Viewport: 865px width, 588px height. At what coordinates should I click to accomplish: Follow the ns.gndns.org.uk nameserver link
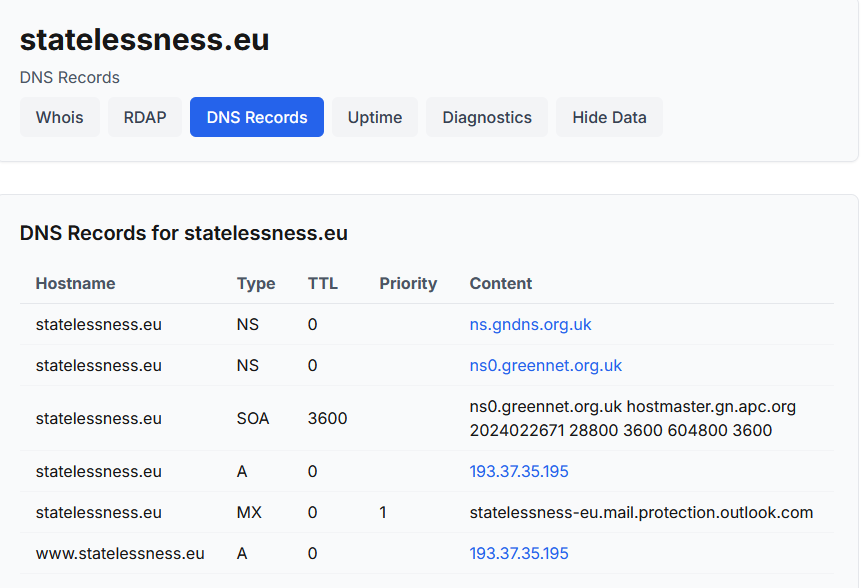click(530, 325)
